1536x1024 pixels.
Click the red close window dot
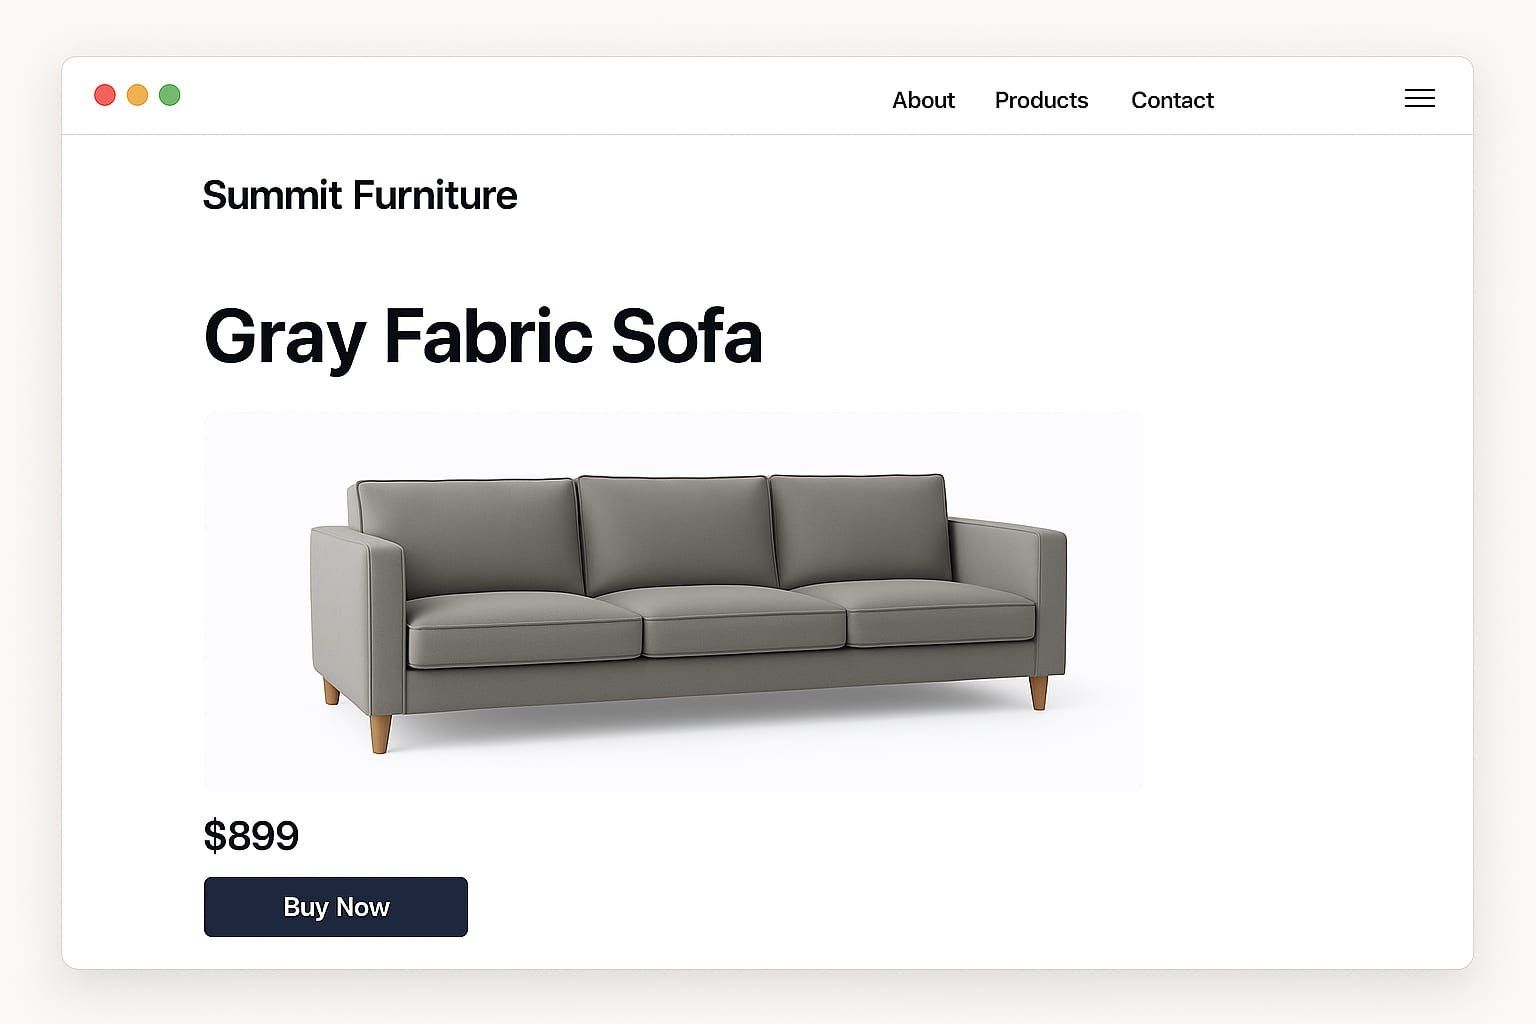pyautogui.click(x=105, y=95)
